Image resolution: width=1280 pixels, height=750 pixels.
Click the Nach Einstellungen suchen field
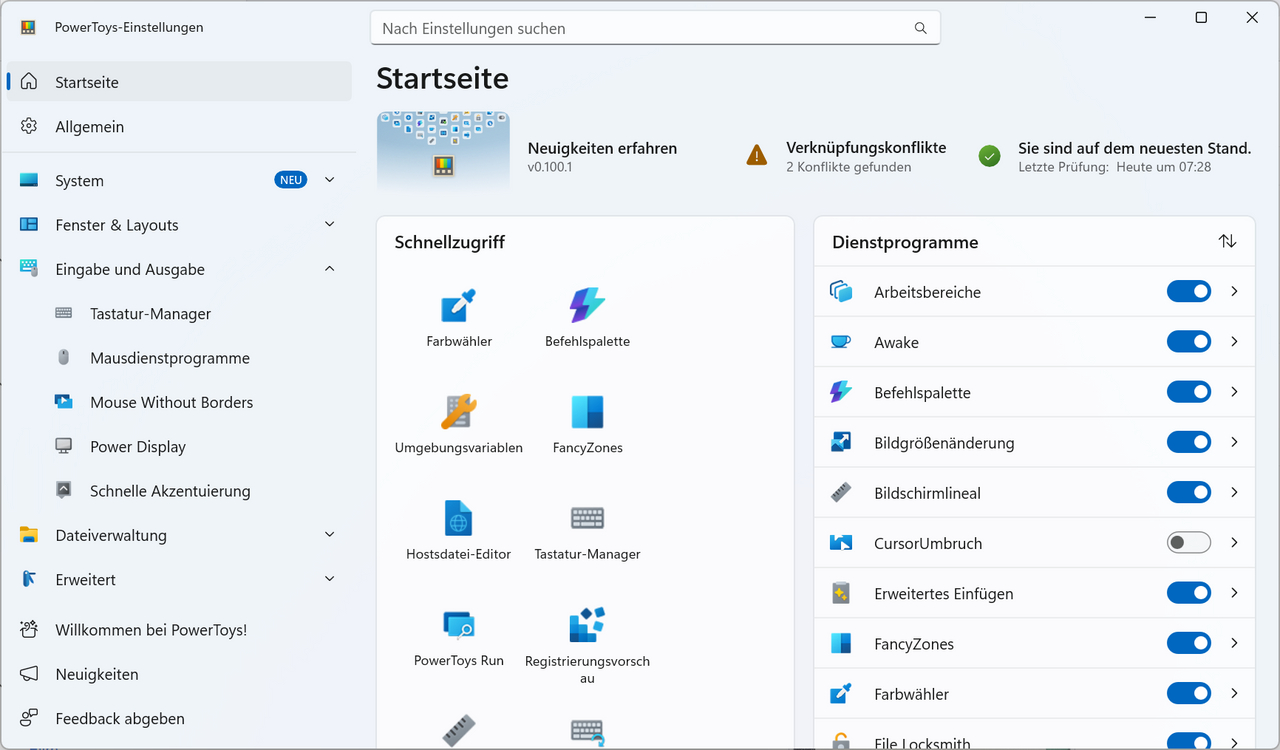(655, 28)
